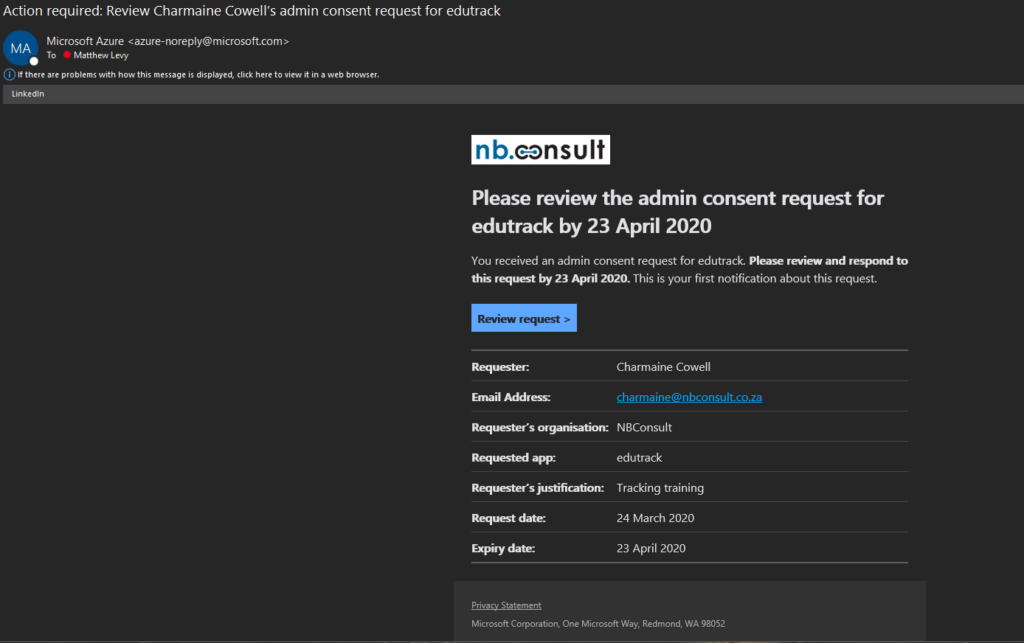
Task: Click the email subject line
Action: [251, 10]
